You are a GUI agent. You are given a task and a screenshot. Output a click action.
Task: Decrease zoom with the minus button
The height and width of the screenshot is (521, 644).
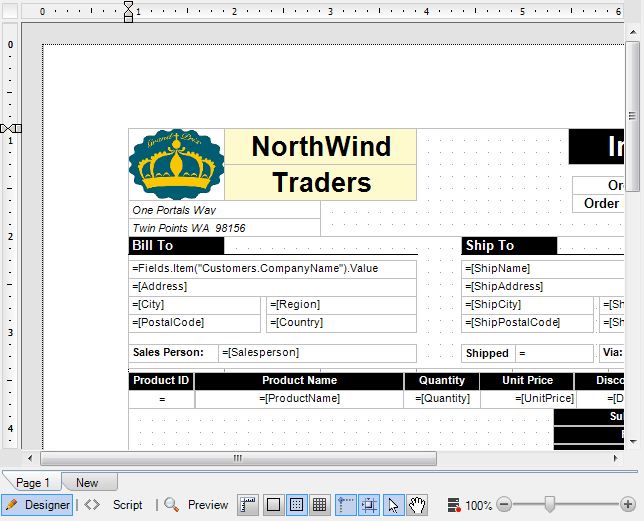[x=504, y=504]
